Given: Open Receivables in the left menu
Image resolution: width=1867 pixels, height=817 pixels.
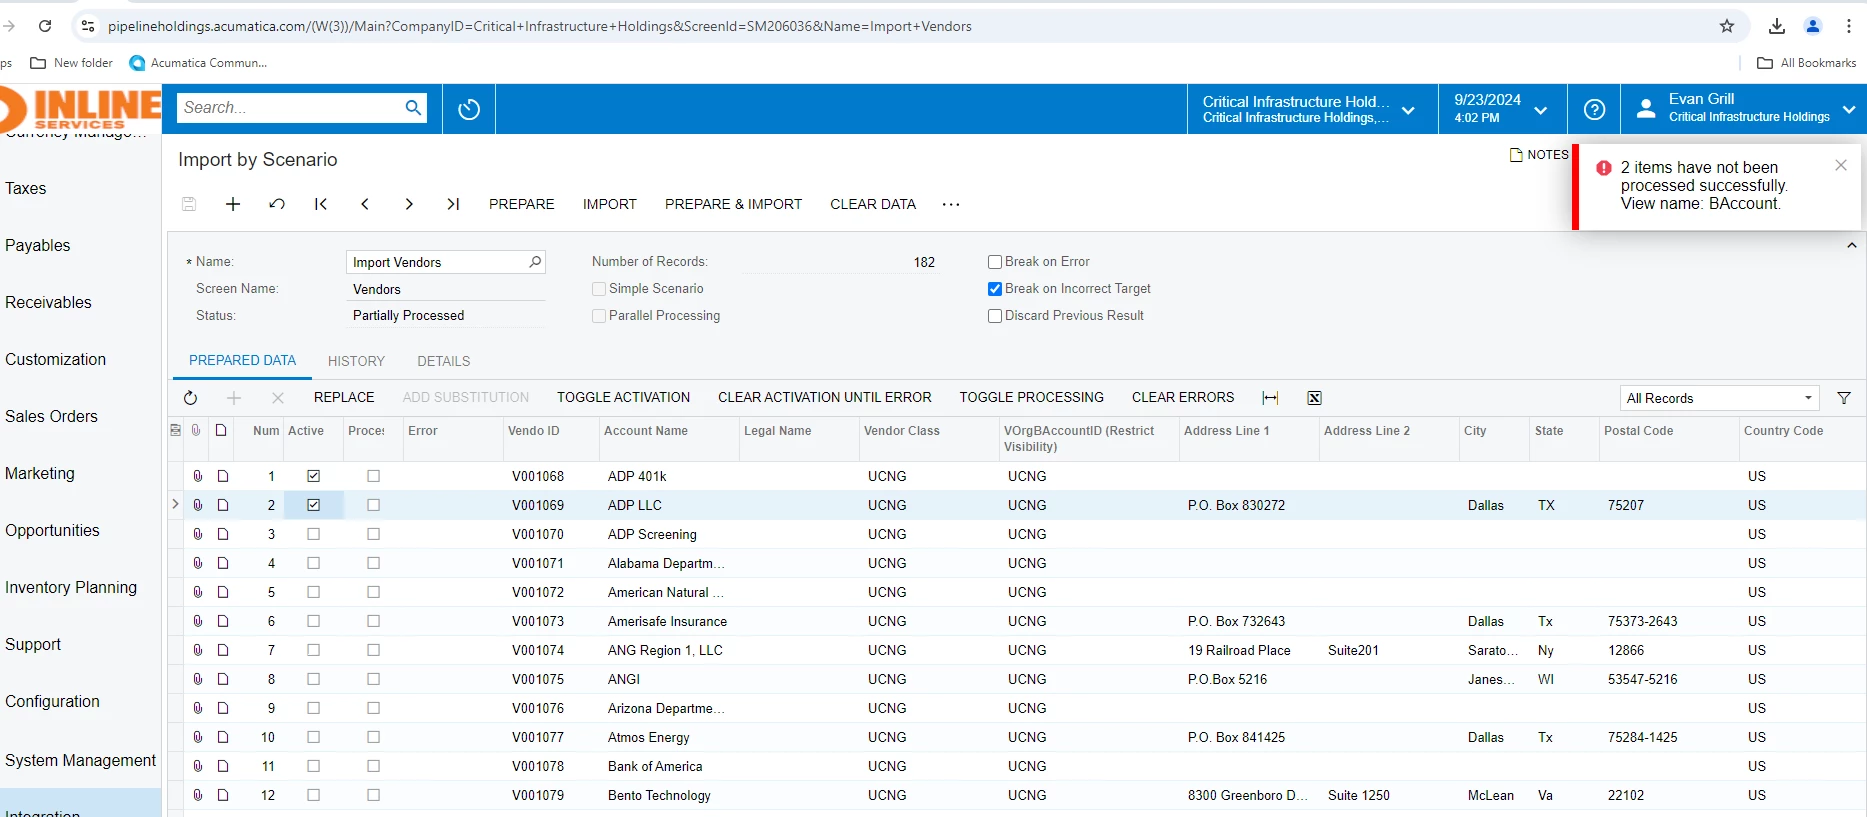Looking at the screenshot, I should [x=48, y=303].
